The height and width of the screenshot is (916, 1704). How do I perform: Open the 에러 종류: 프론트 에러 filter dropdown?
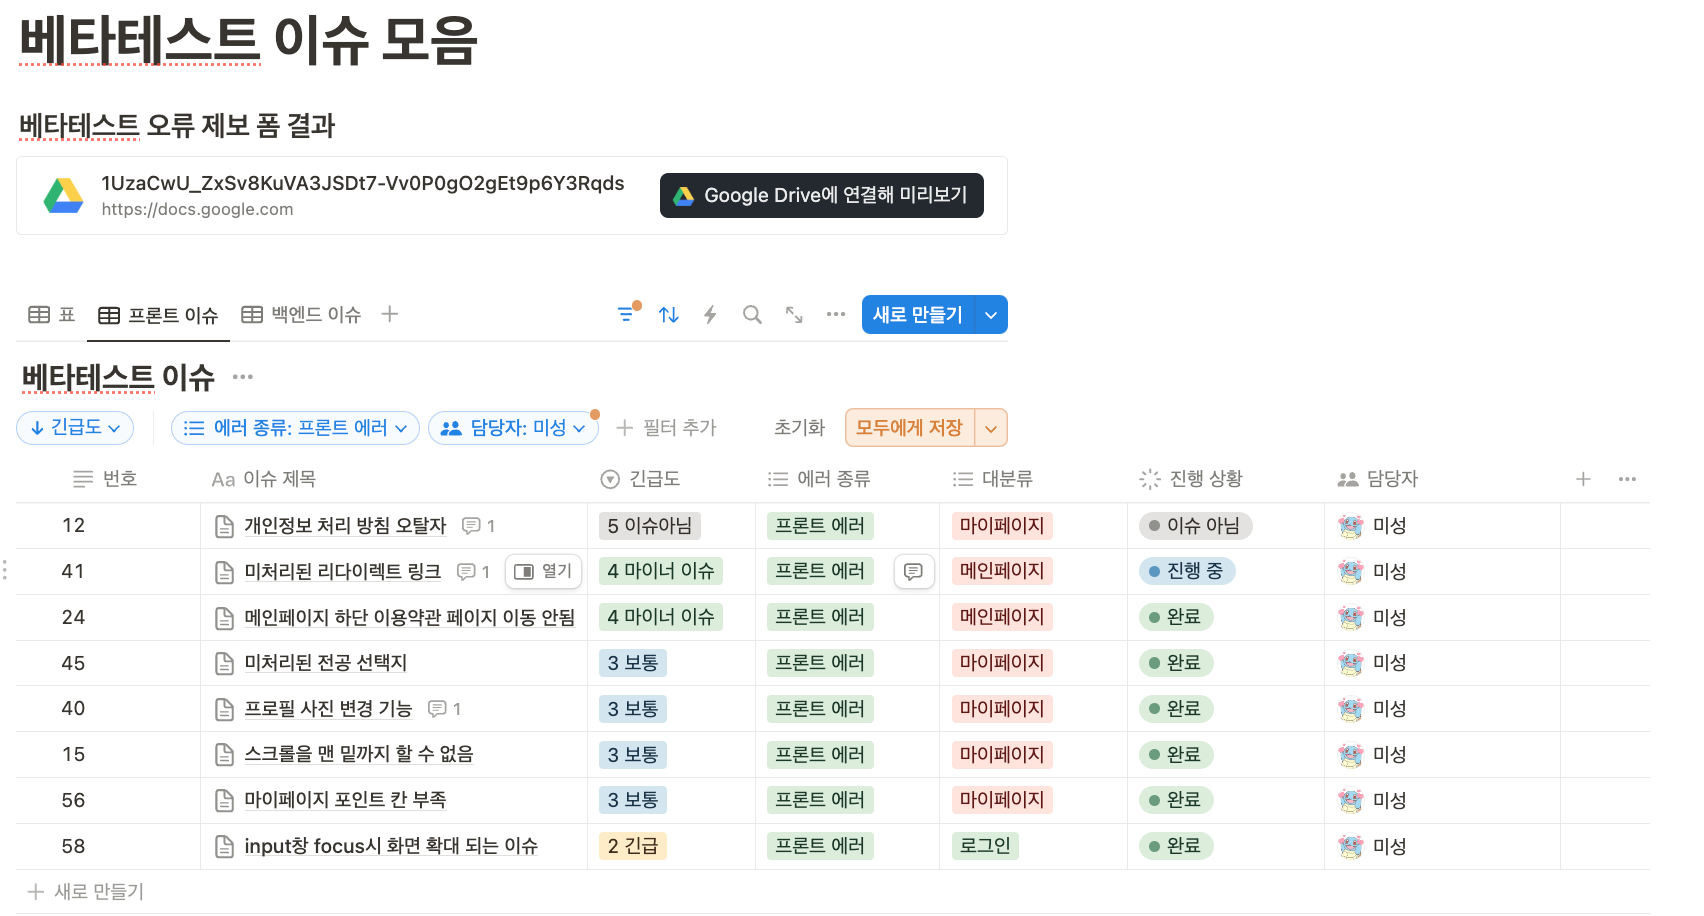(x=295, y=428)
